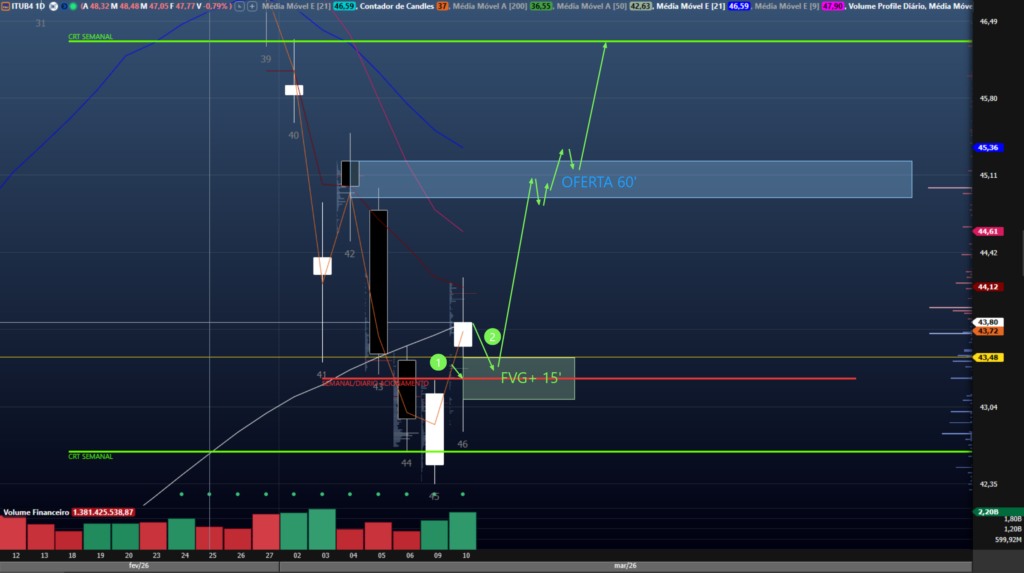Click the 44,61 pink price tag
1024x573 pixels.
tap(988, 231)
